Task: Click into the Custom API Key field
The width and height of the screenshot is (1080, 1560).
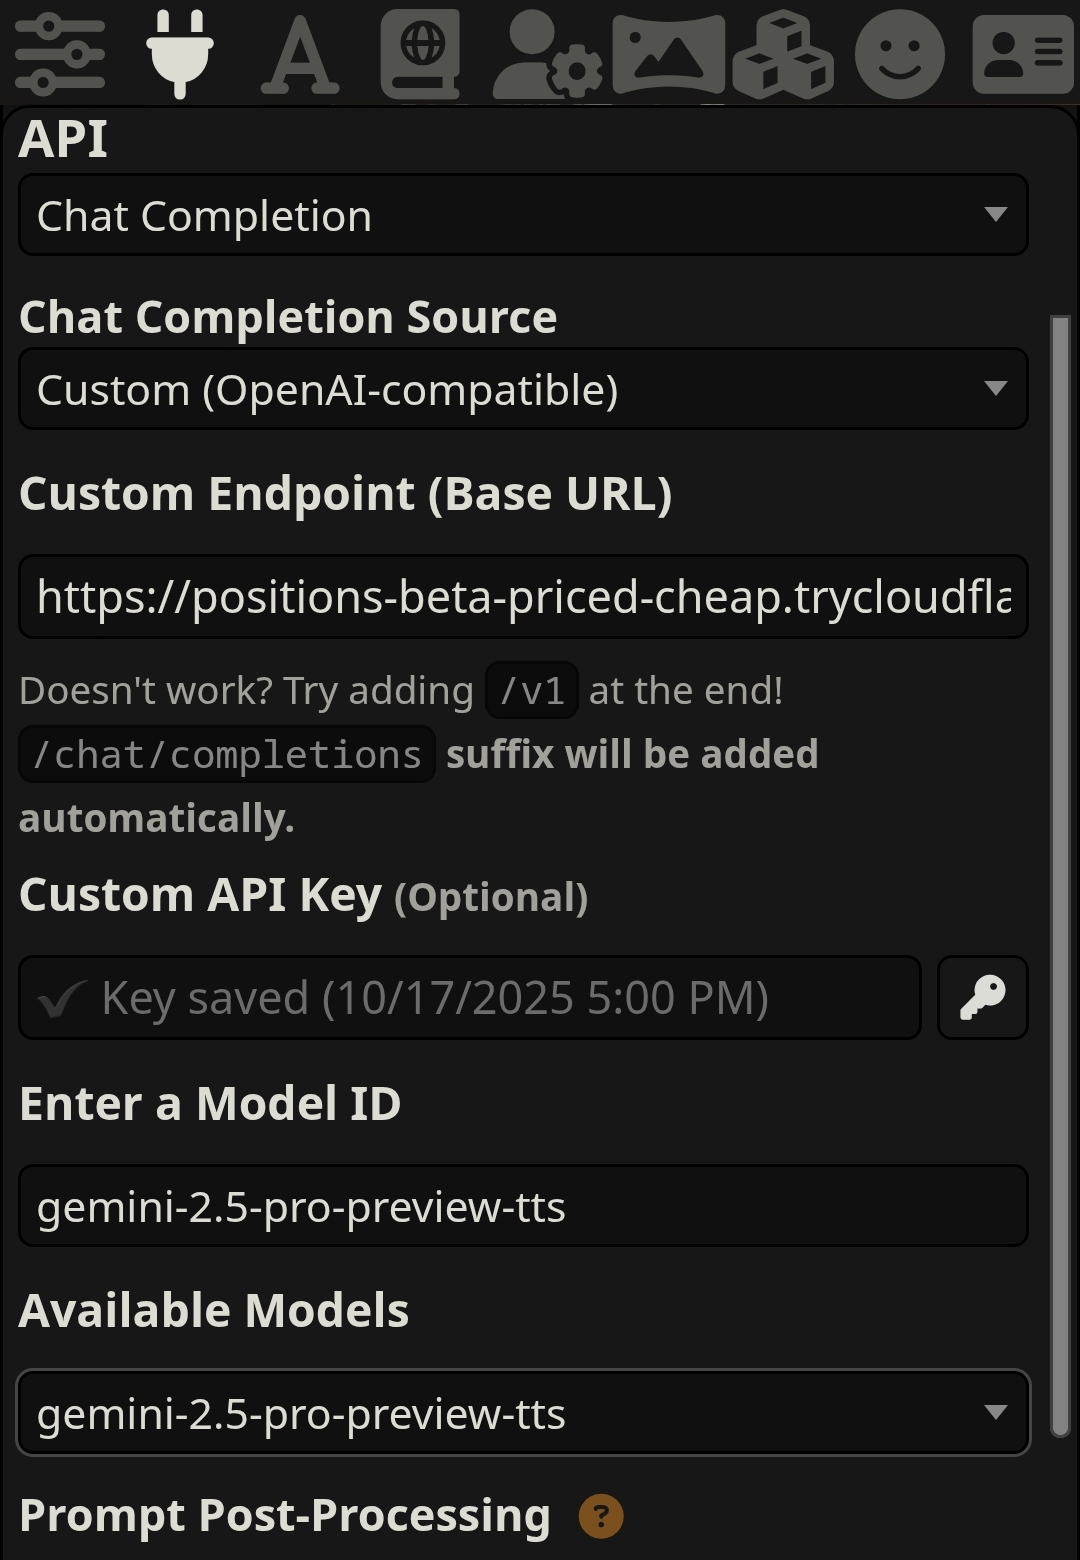Action: (x=470, y=998)
